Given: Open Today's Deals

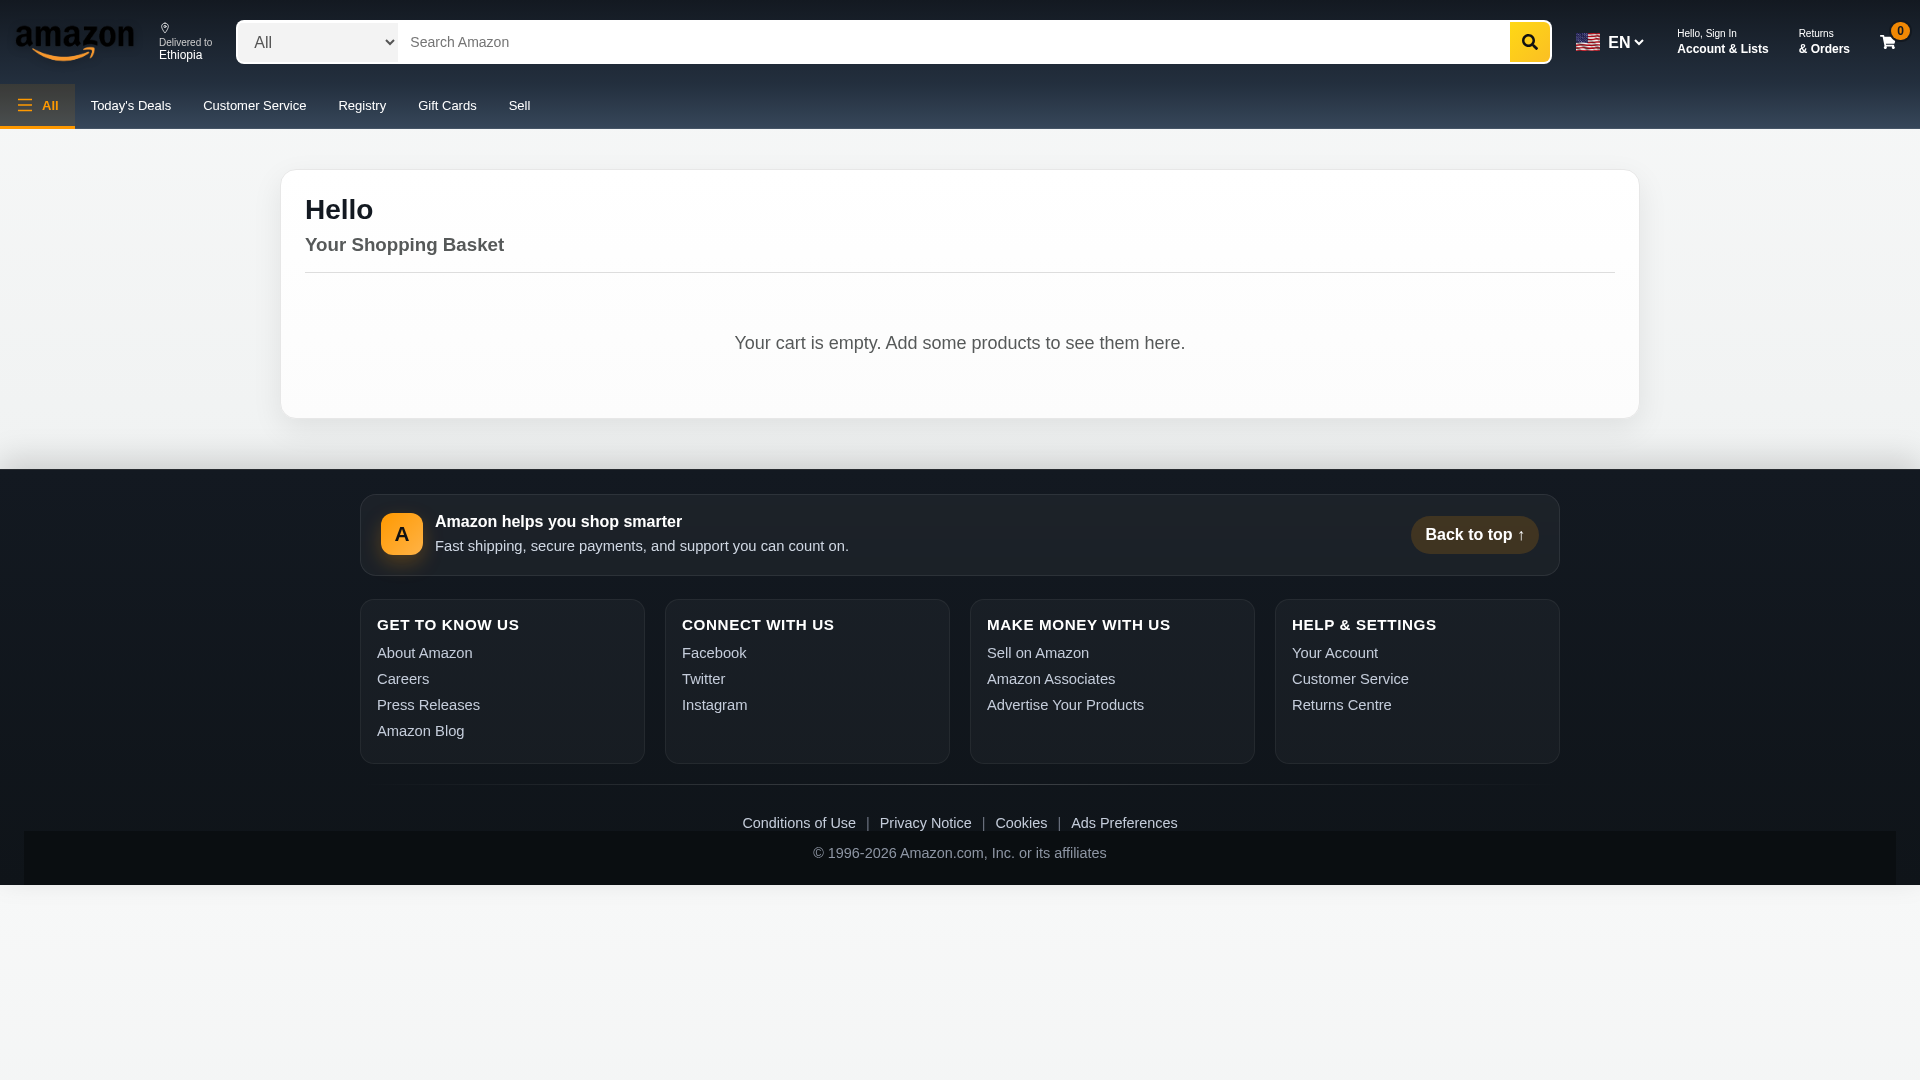Looking at the screenshot, I should click(131, 105).
